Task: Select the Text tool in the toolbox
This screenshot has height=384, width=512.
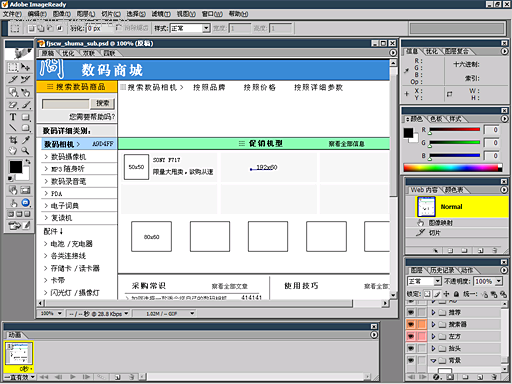Action: click(13, 117)
